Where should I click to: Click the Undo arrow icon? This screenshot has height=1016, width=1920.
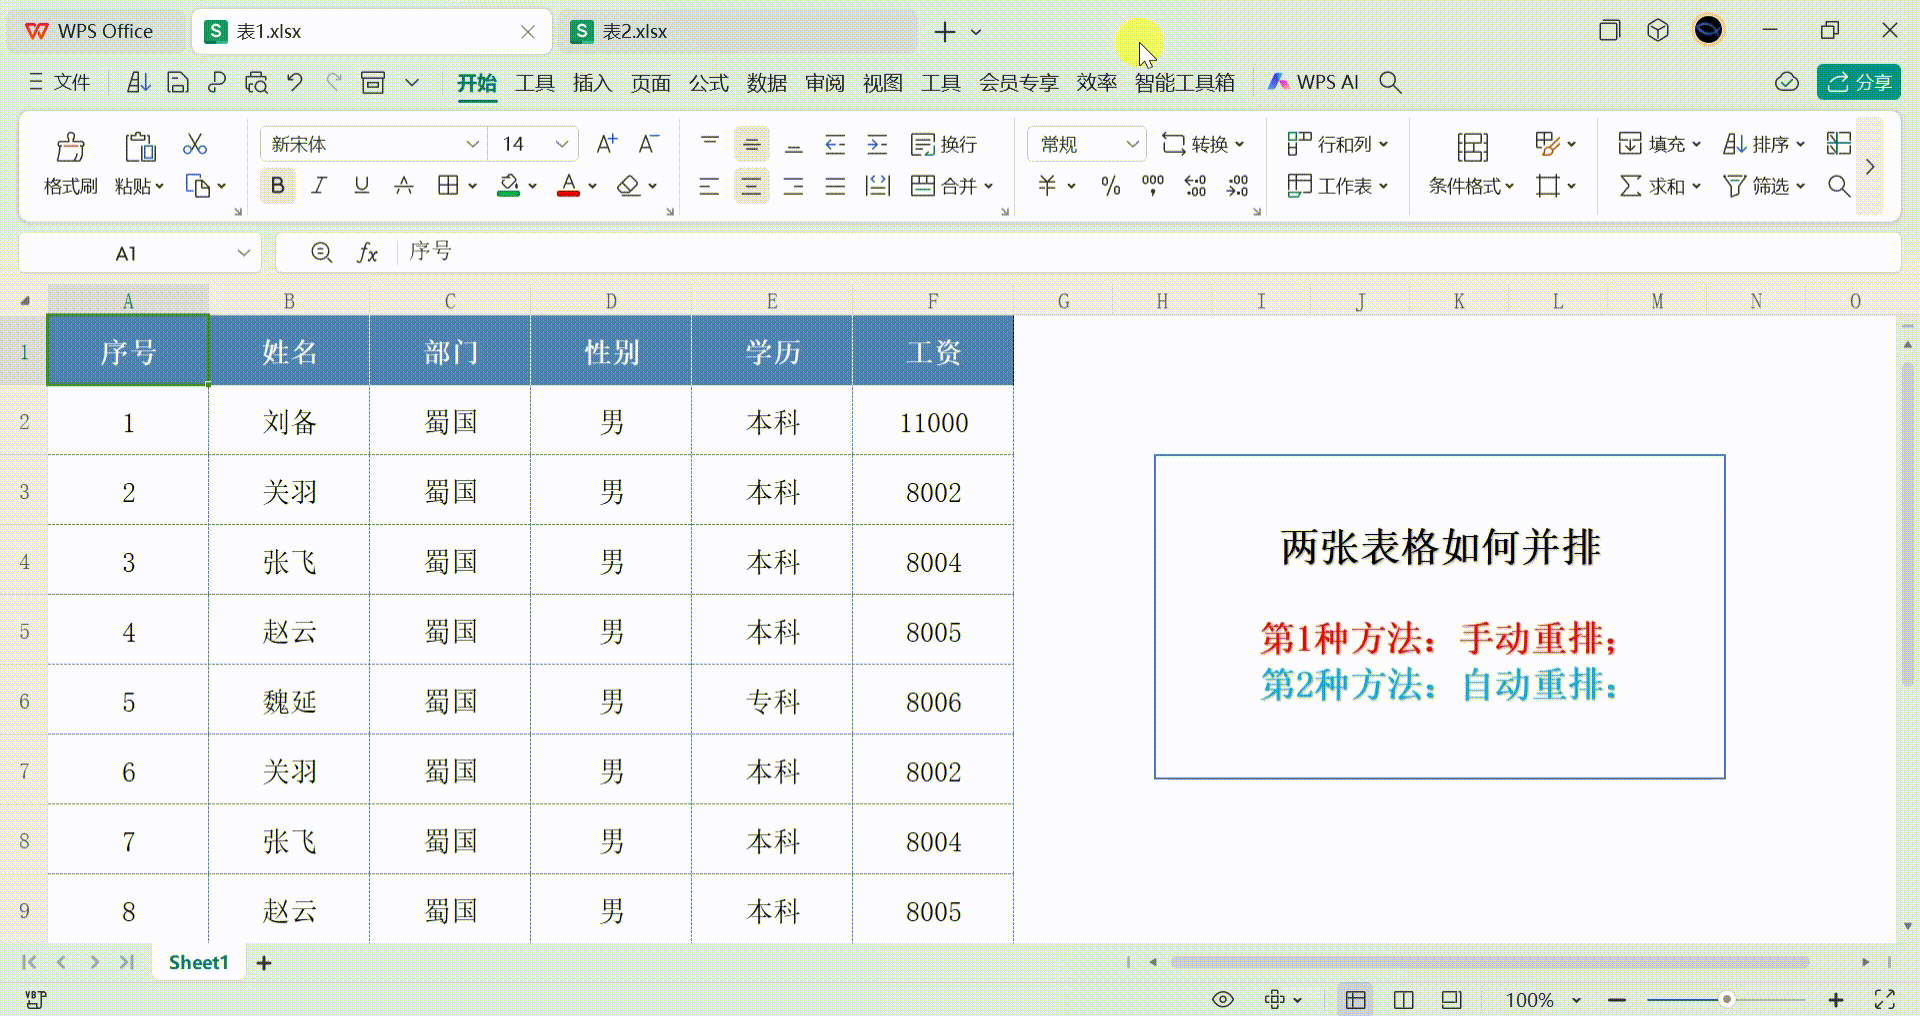click(294, 82)
